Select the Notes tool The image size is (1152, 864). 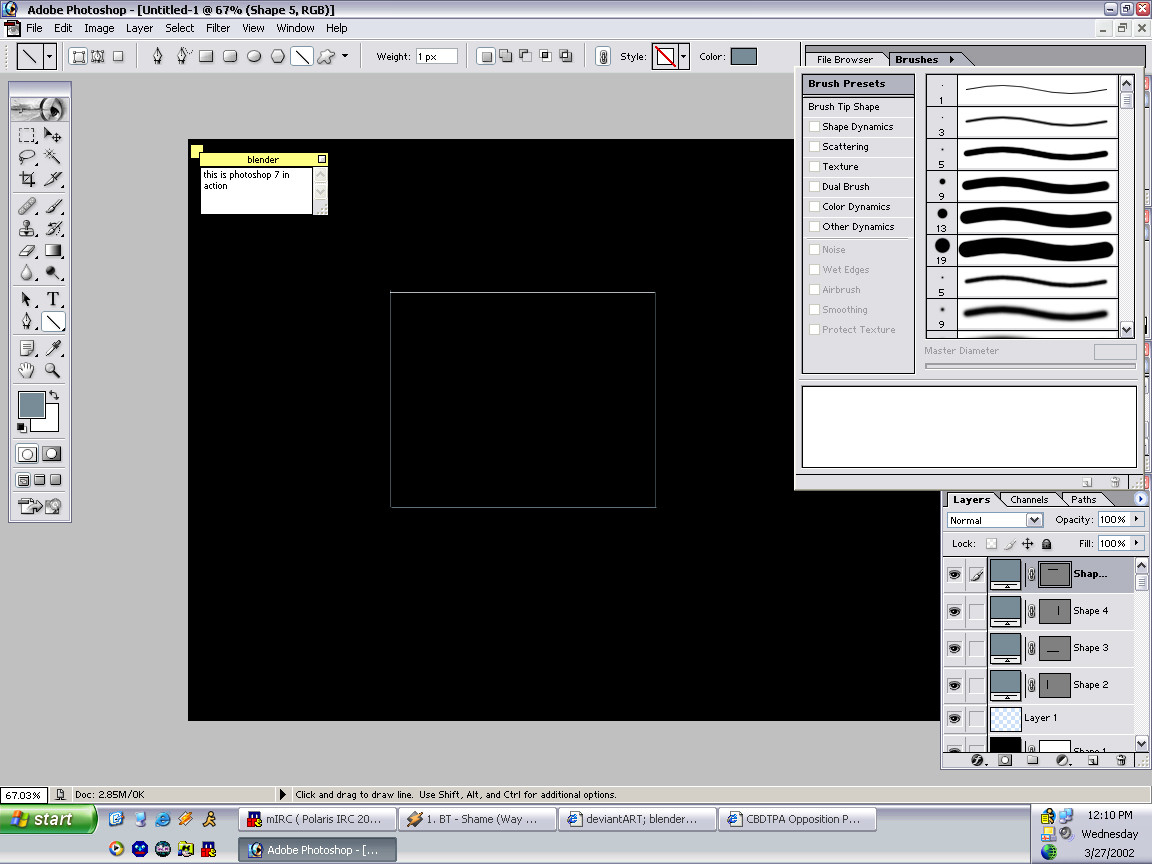point(27,348)
